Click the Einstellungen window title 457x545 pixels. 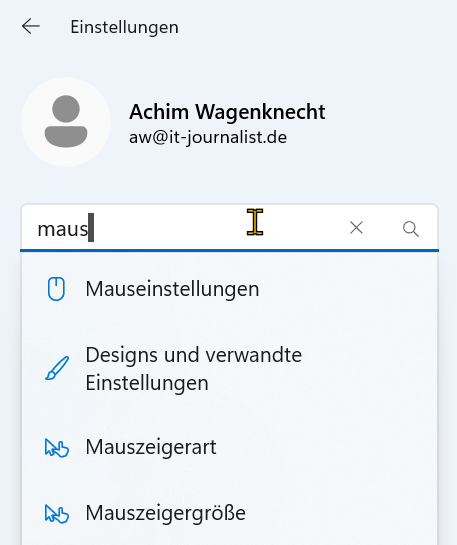tap(124, 27)
